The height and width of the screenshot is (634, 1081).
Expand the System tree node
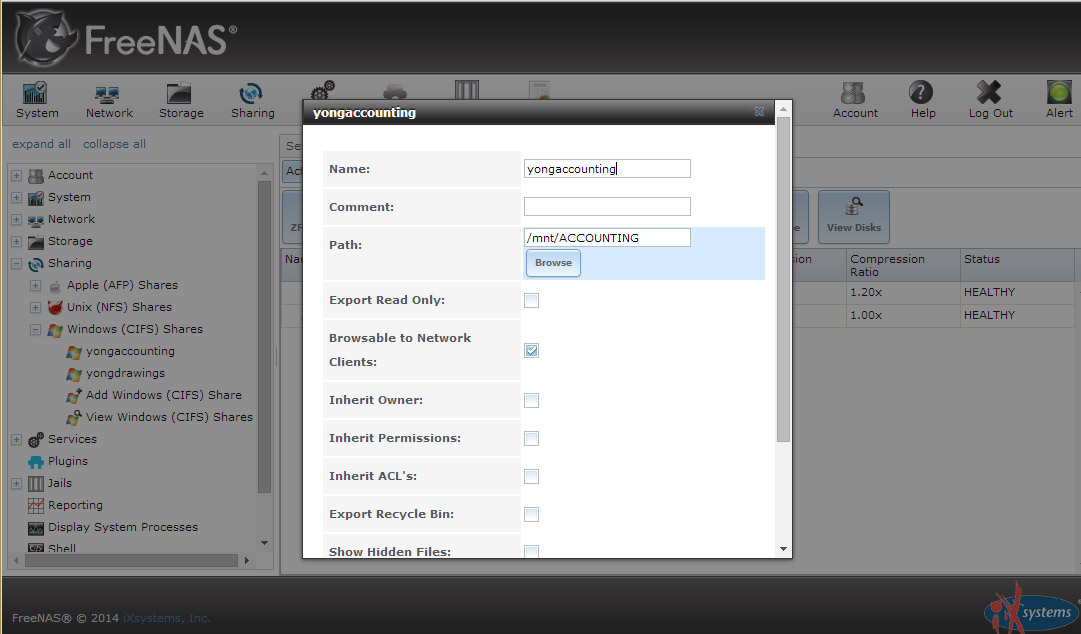[x=17, y=198]
